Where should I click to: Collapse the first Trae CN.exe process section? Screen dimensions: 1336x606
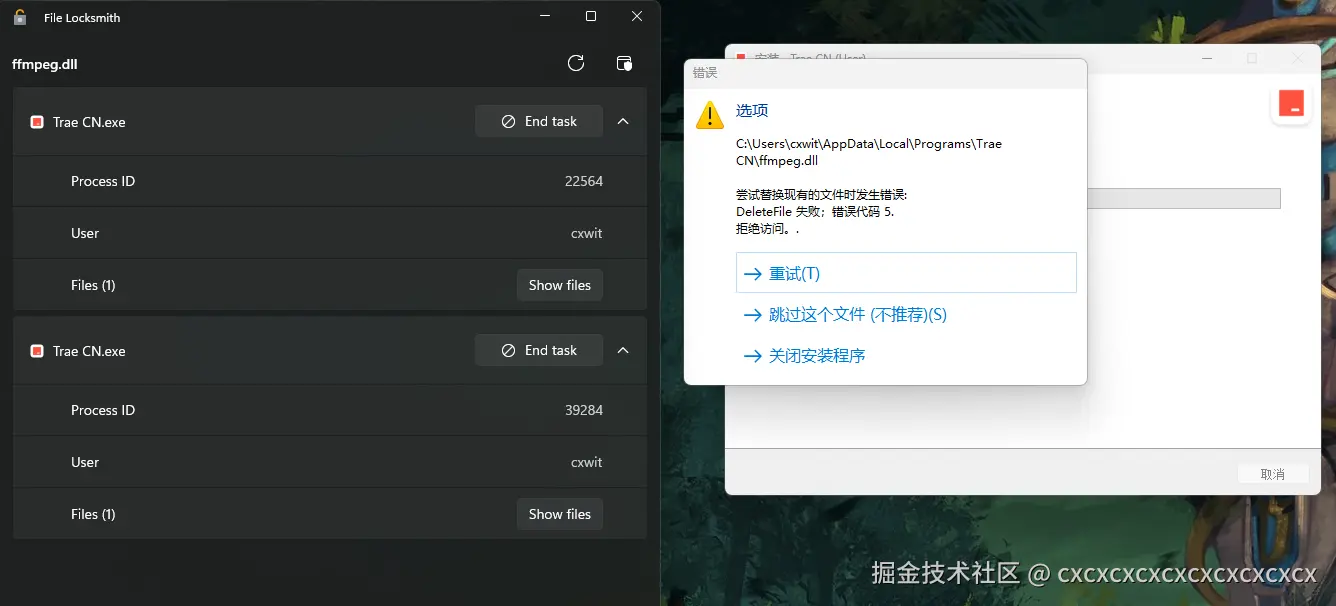(623, 121)
